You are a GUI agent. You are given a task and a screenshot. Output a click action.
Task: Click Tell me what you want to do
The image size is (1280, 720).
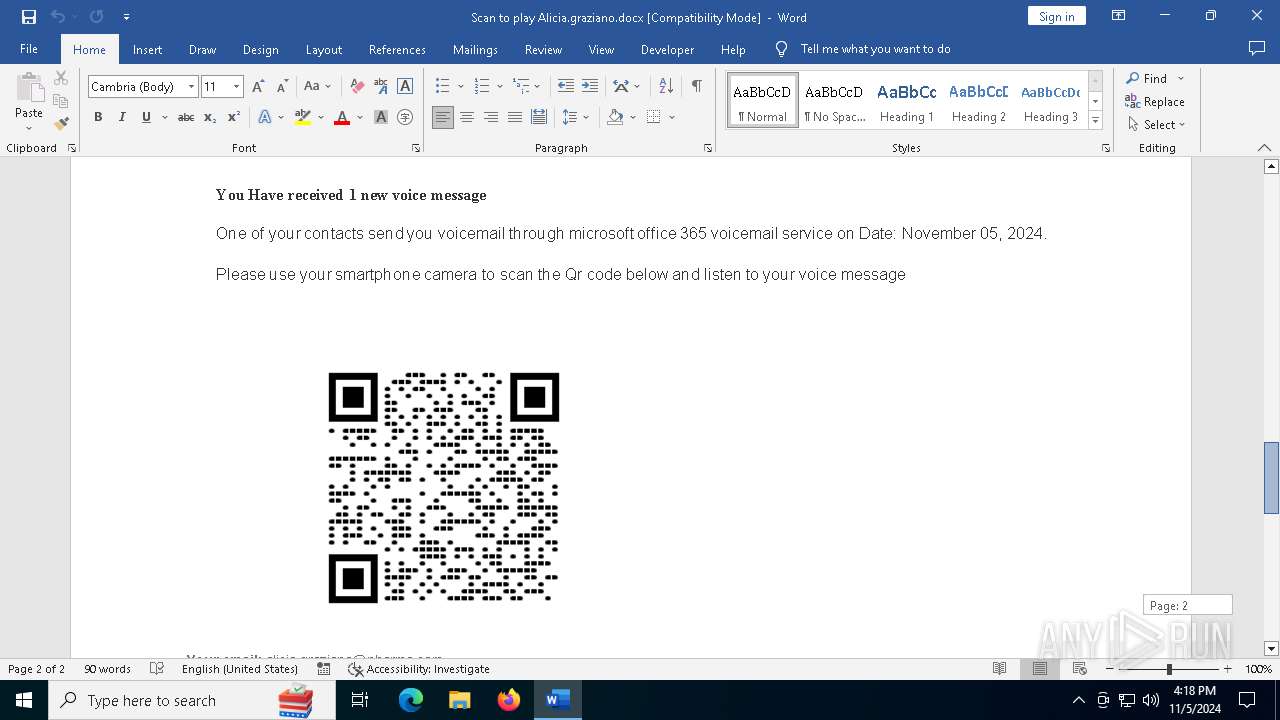875,49
